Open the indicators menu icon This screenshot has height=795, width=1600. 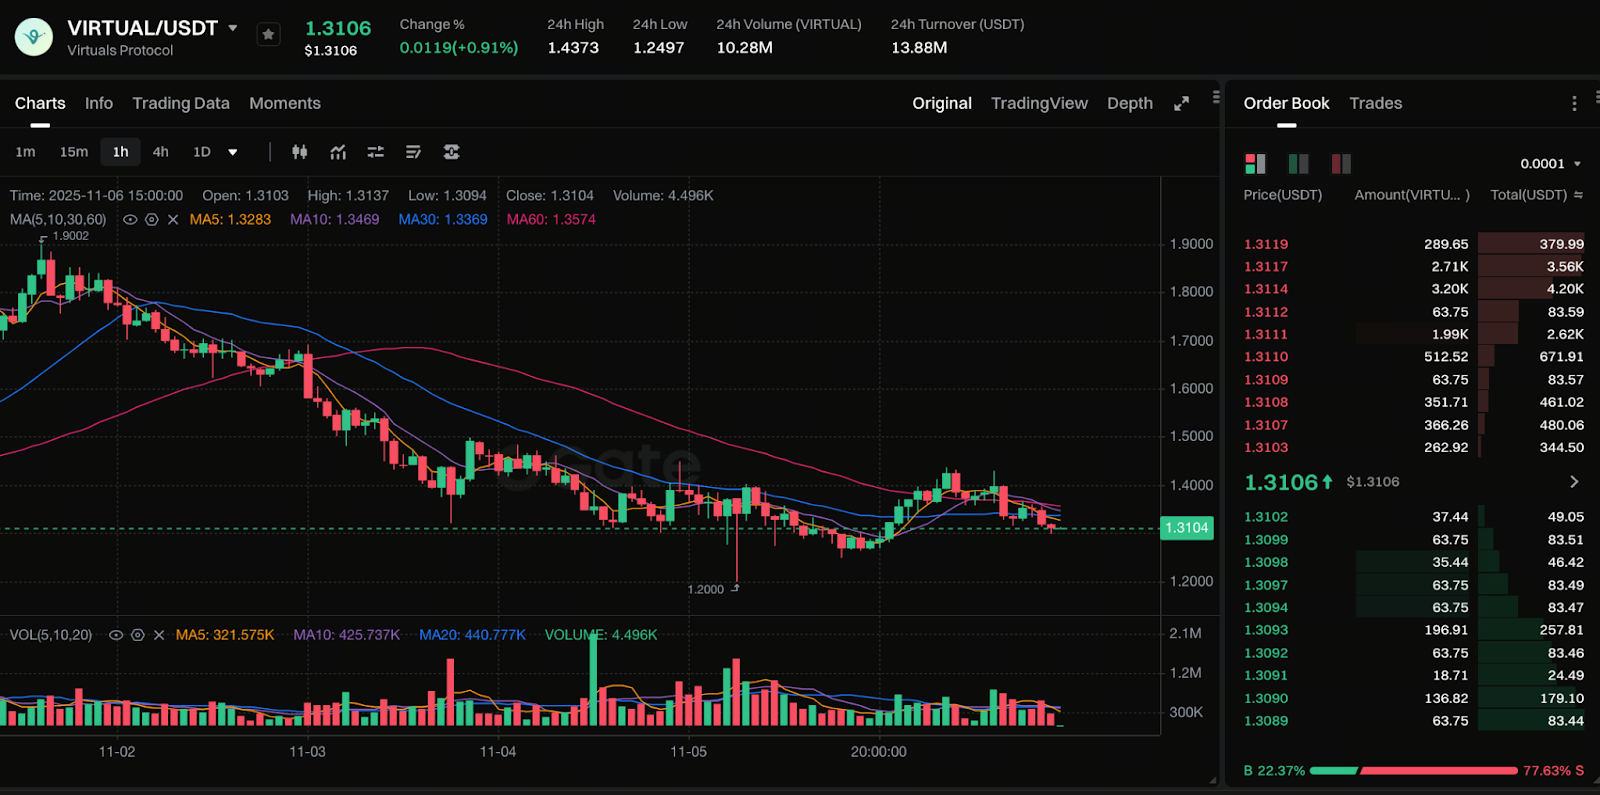click(338, 152)
